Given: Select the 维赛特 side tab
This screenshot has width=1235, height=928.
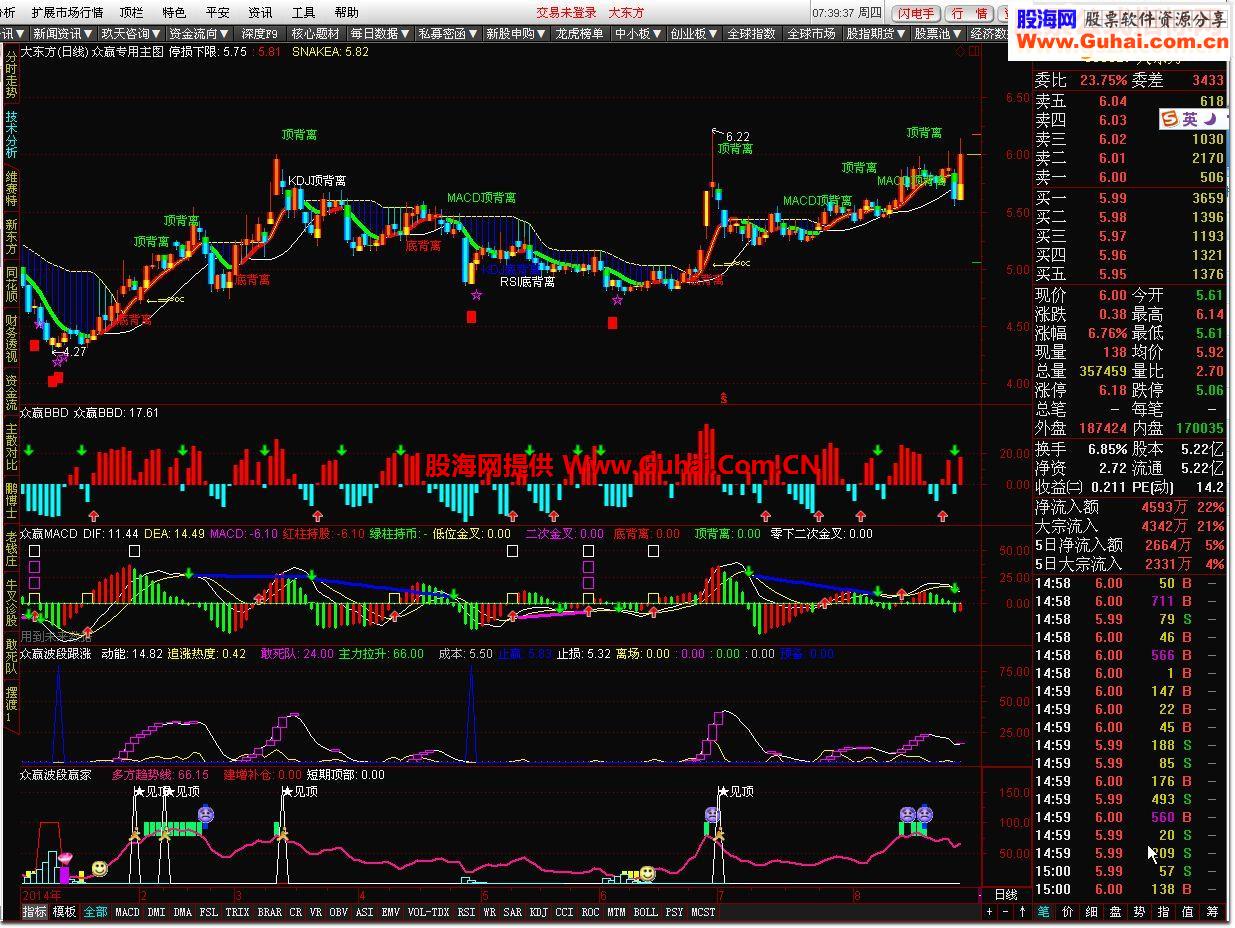Looking at the screenshot, I should point(11,188).
